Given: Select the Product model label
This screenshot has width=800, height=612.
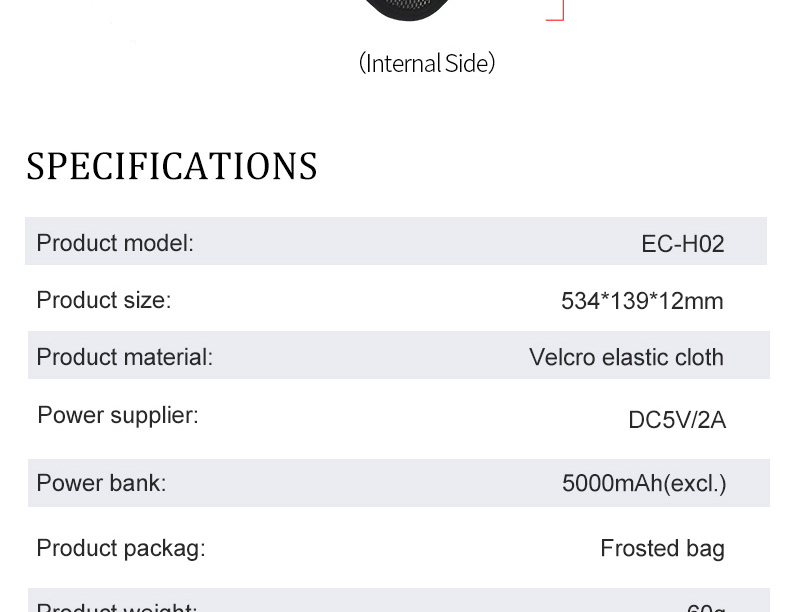Looking at the screenshot, I should point(115,243).
